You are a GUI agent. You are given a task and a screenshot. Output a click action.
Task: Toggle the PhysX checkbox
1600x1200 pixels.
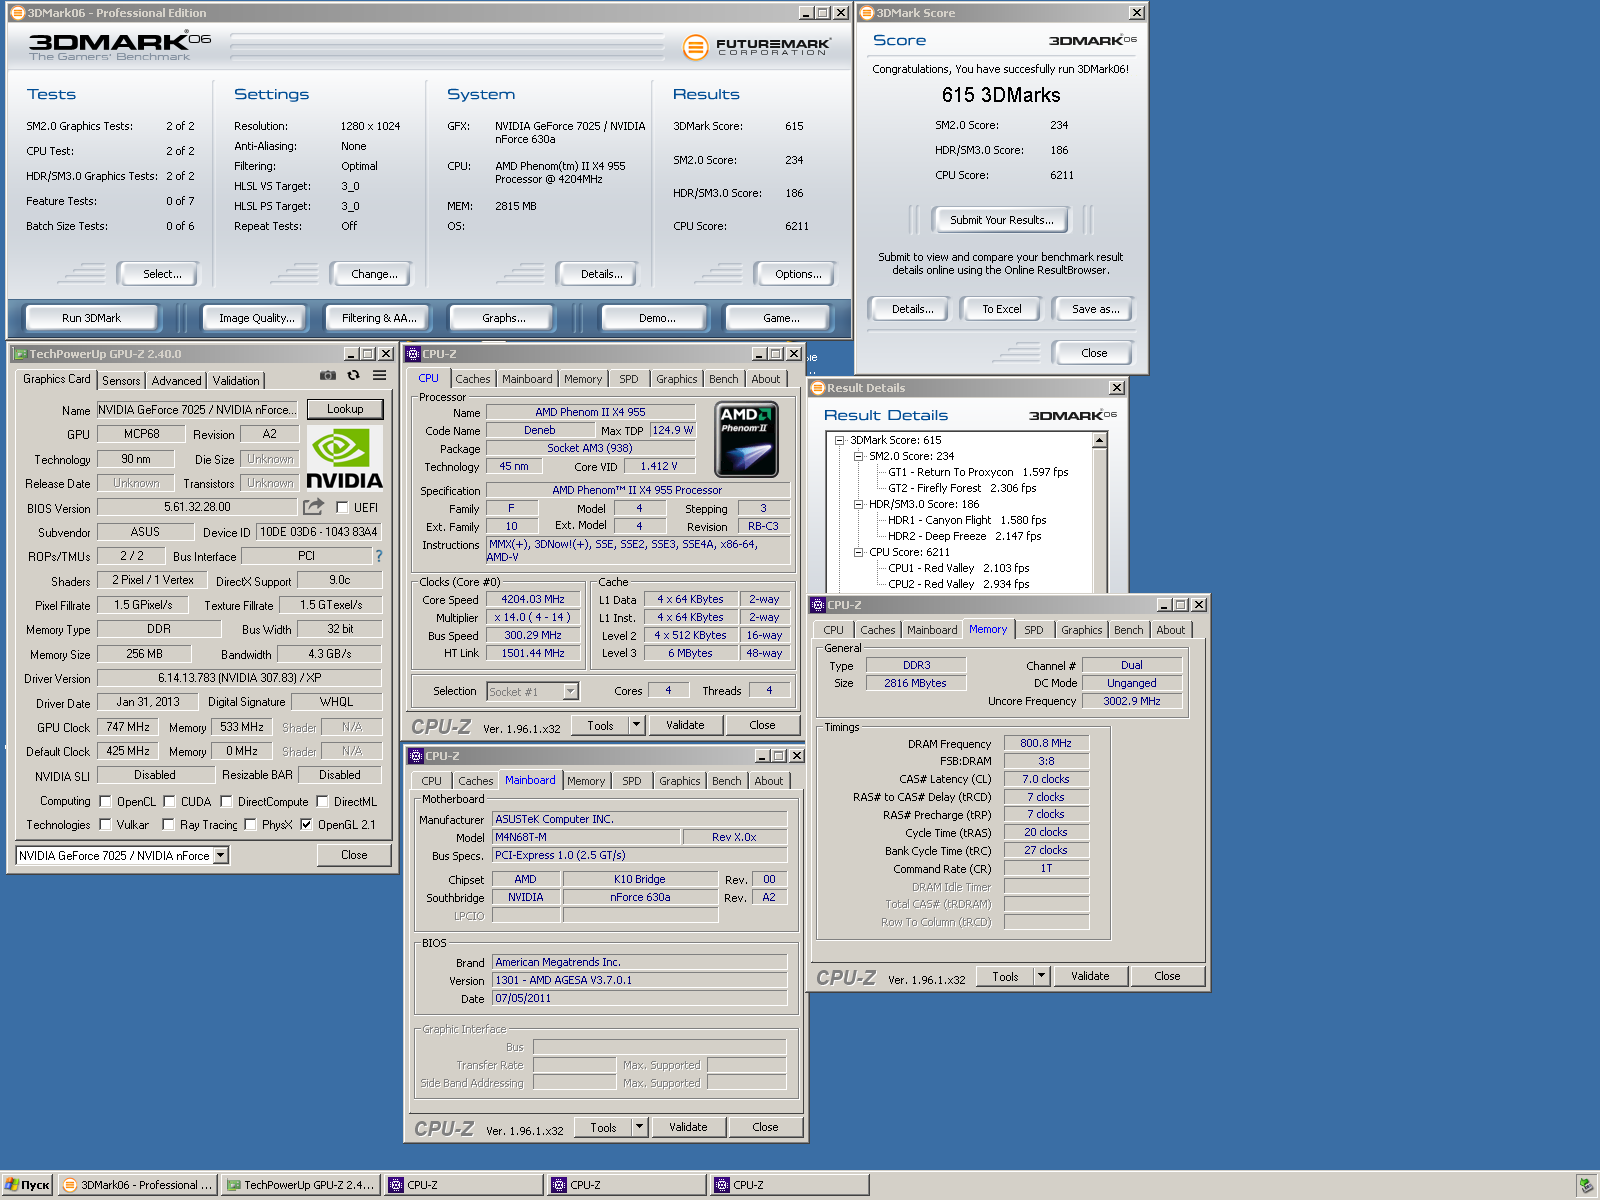250,825
